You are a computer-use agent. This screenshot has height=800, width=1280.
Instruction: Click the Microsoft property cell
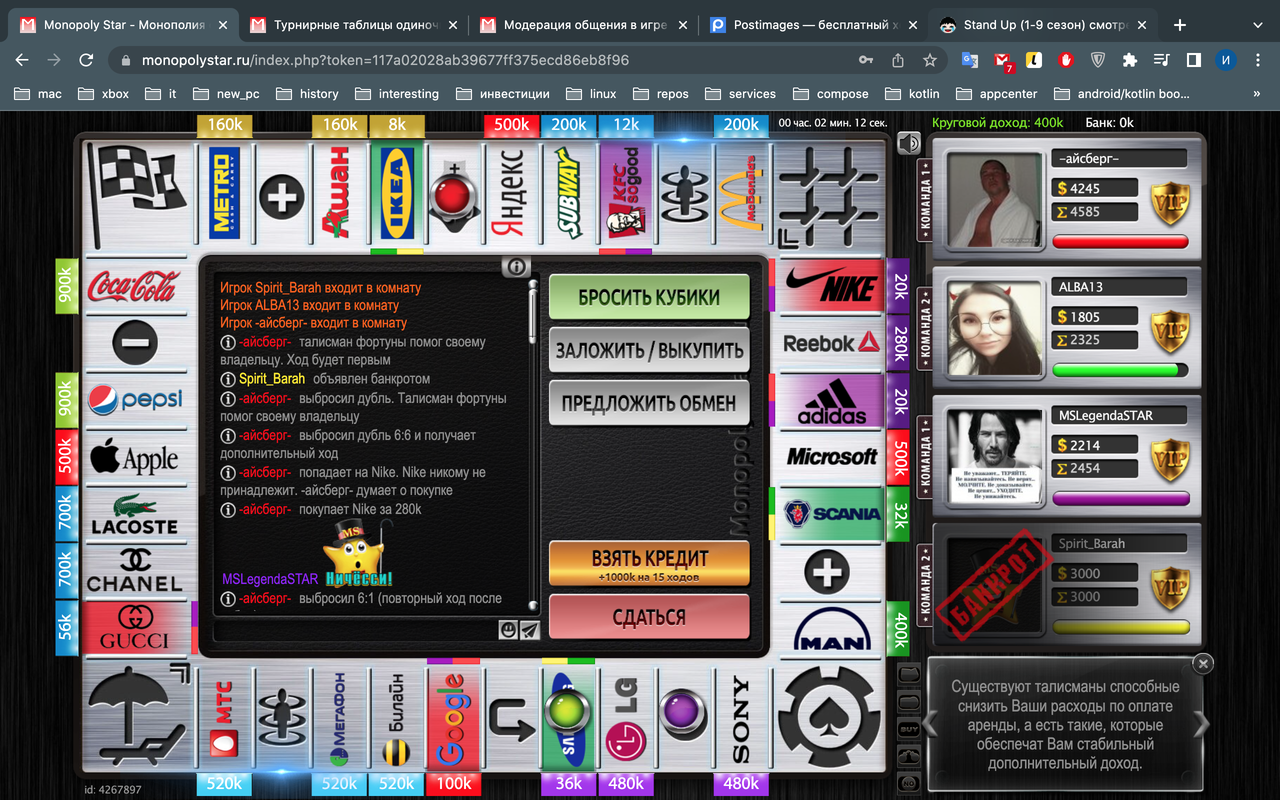click(830, 457)
